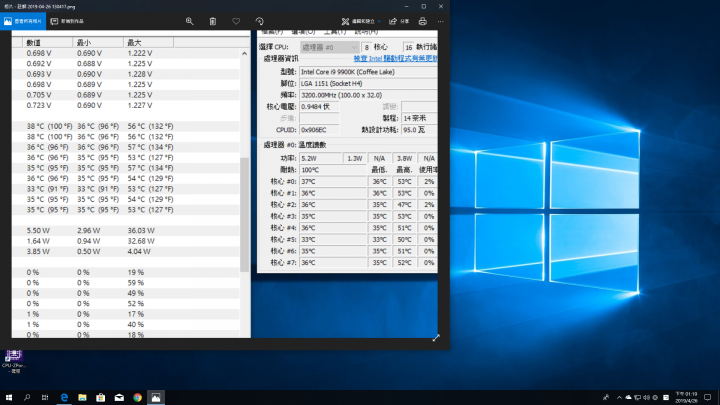Click the fullscreen expand arrow icon
Viewport: 720px width, 405px height.
click(x=436, y=338)
